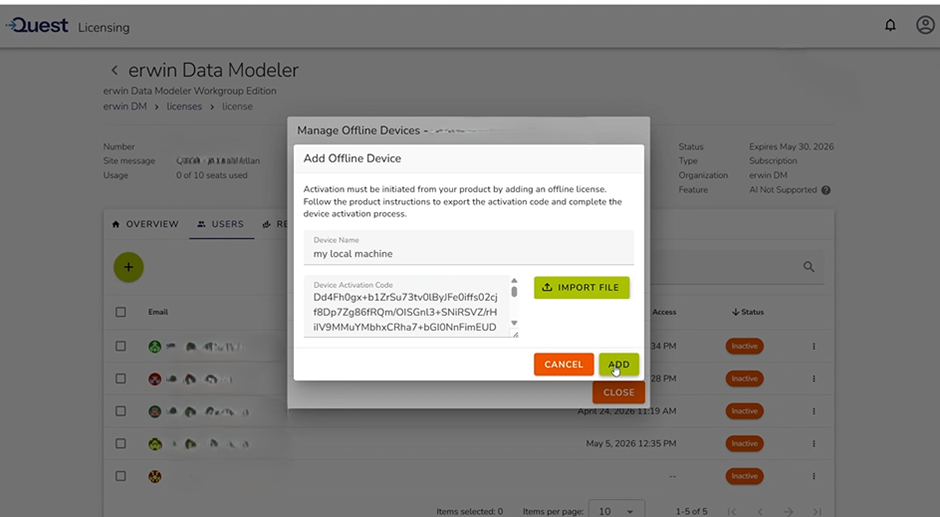
Task: Click the 'Licensing' header text
Action: coord(104,28)
